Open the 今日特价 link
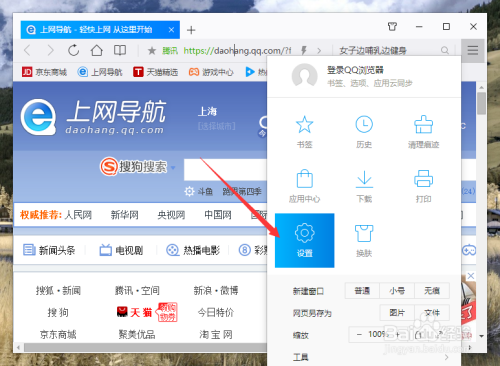Image resolution: width=500 pixels, height=366 pixels. click(216, 313)
